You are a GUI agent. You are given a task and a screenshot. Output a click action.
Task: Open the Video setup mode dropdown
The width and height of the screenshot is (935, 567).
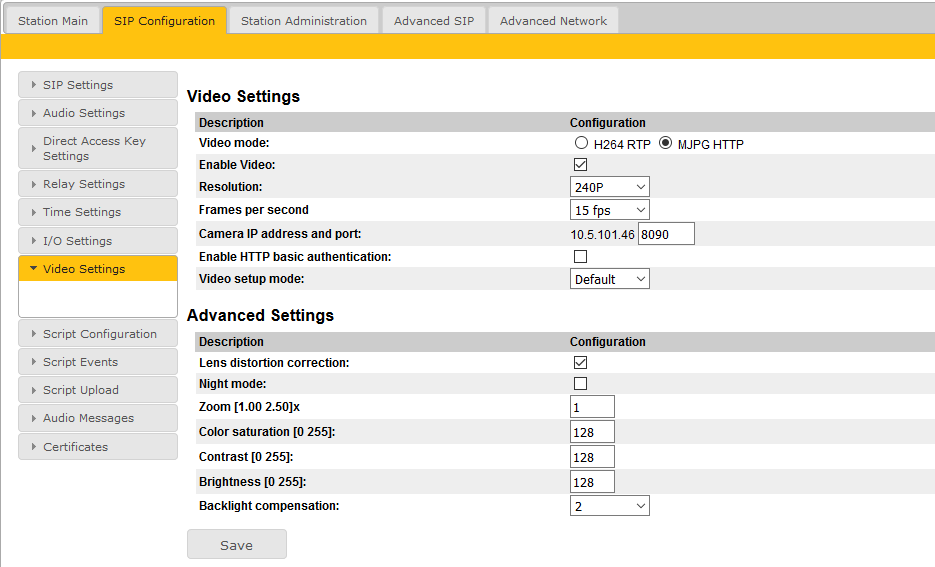tap(609, 279)
